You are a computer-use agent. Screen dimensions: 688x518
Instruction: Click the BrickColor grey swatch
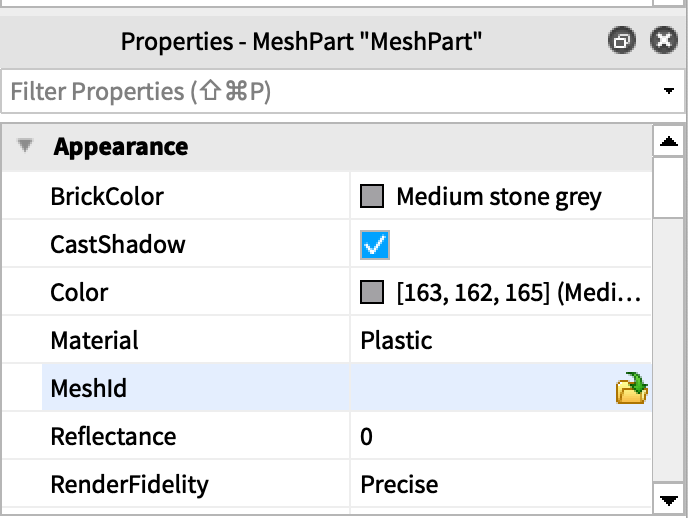pos(372,197)
